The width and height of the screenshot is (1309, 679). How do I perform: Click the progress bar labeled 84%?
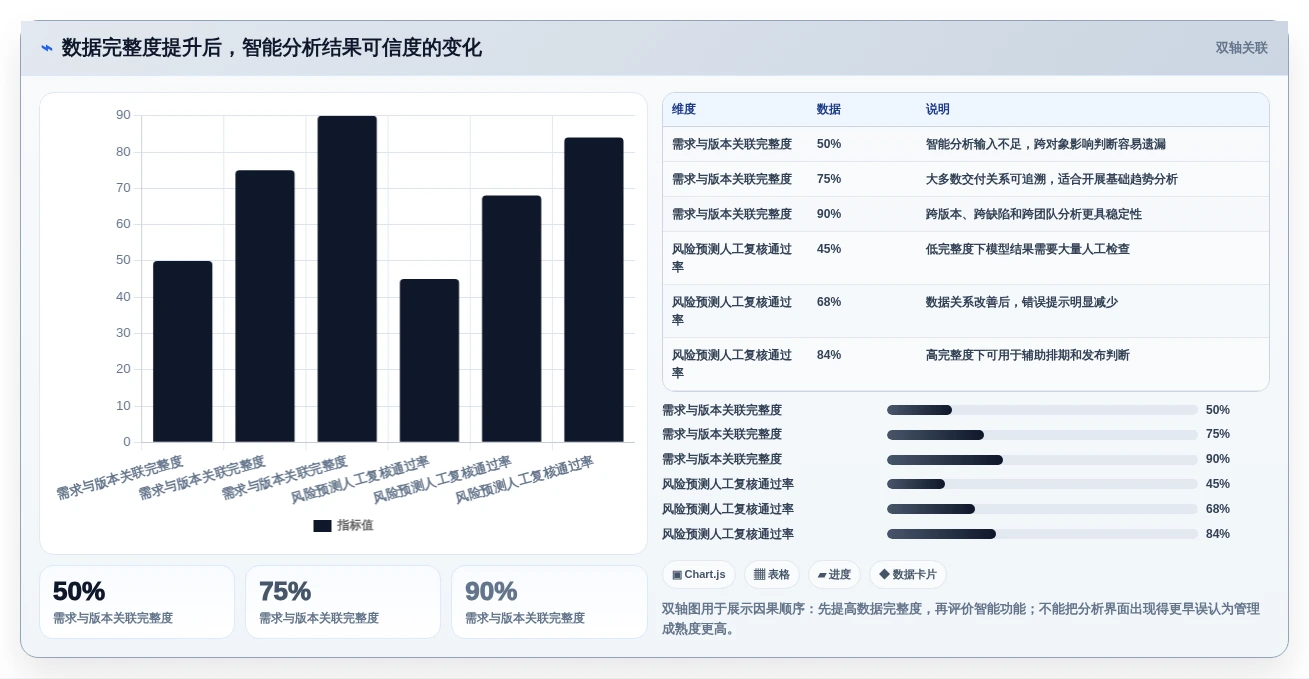[1042, 534]
